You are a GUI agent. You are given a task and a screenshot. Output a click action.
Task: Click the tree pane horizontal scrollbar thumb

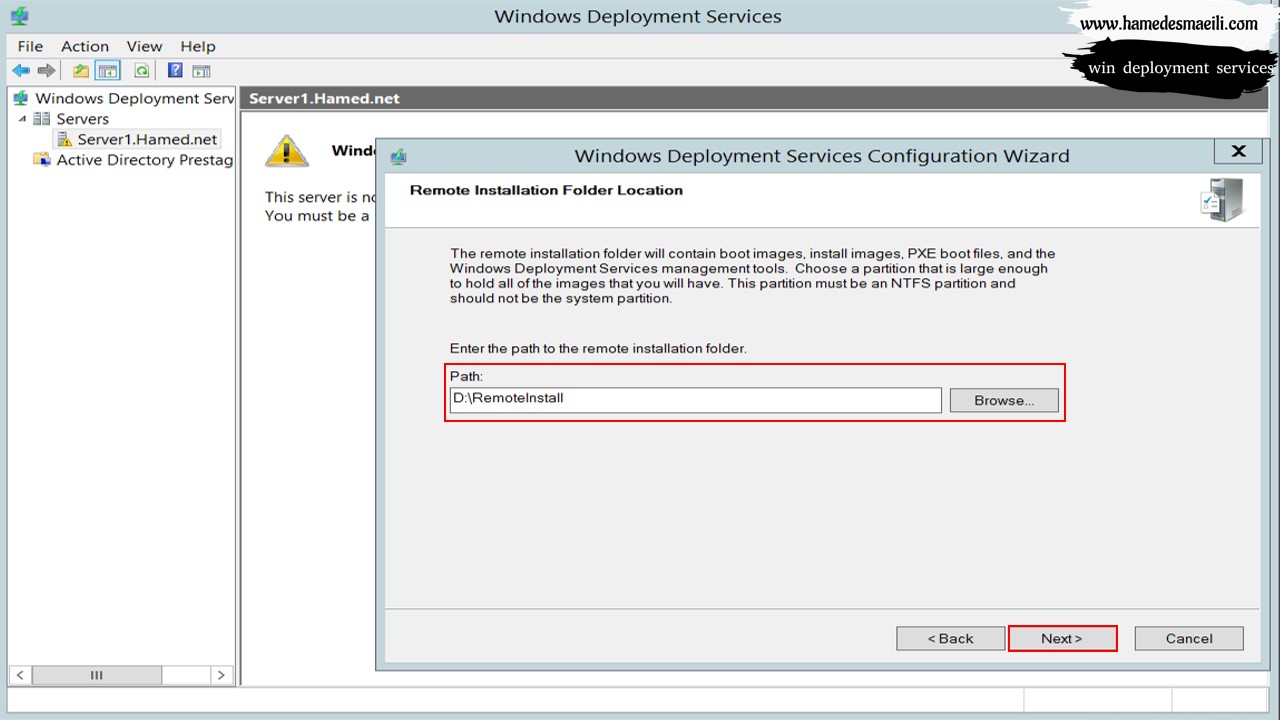pos(96,675)
